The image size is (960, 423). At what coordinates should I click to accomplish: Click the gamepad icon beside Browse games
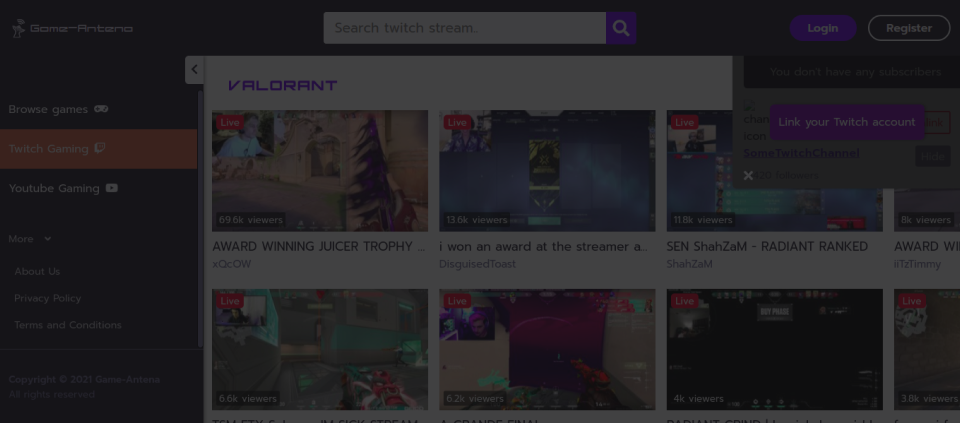pos(101,109)
